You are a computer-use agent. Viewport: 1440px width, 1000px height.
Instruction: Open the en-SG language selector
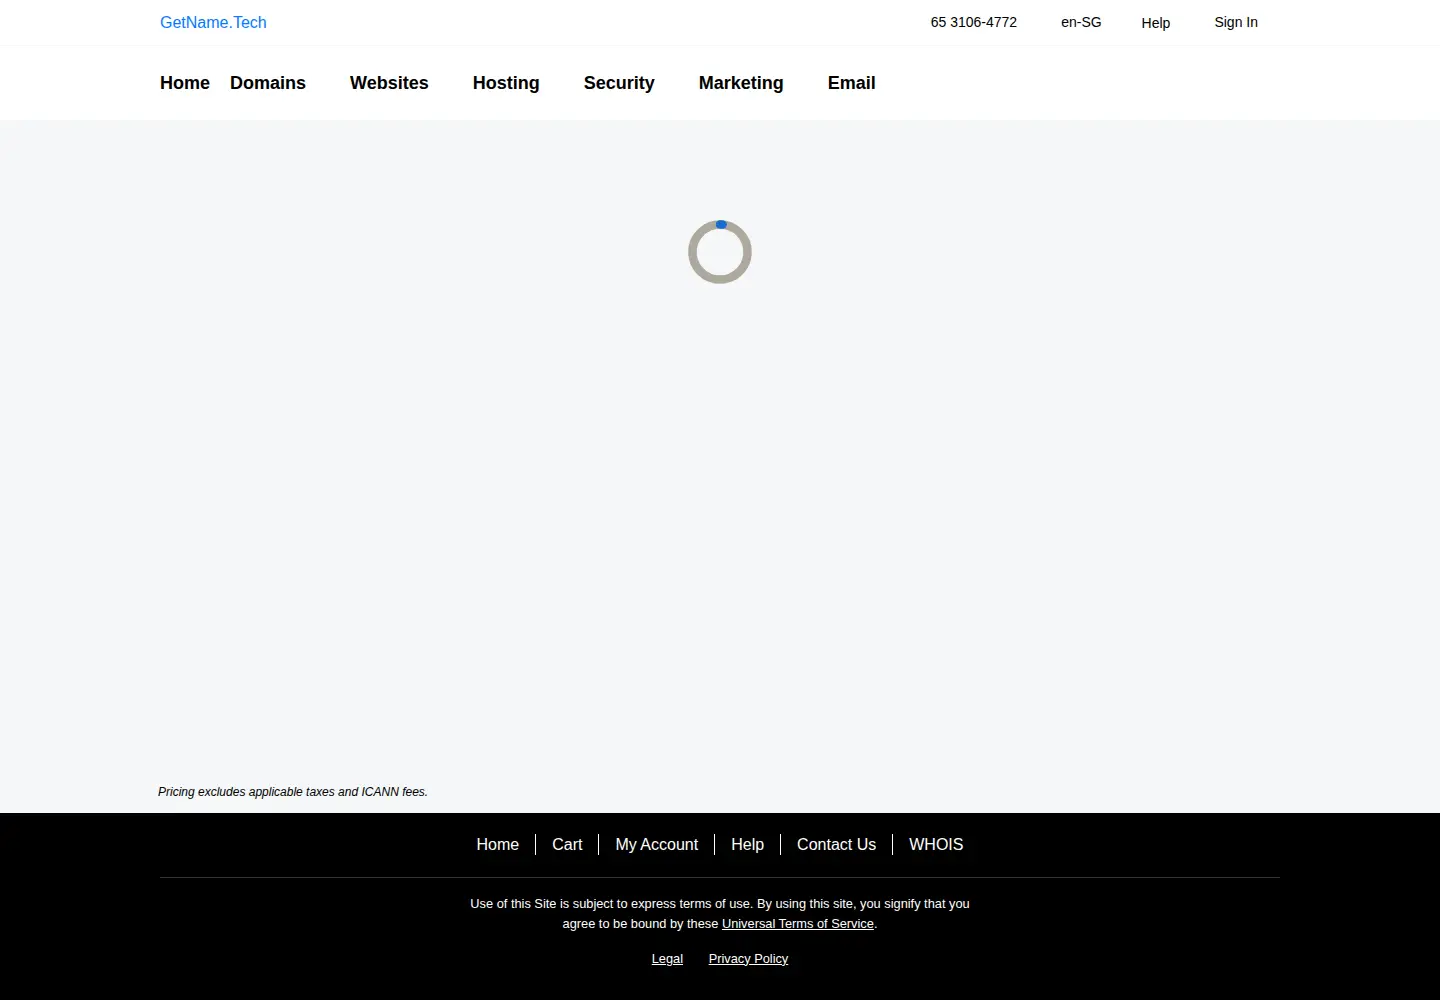click(x=1081, y=22)
